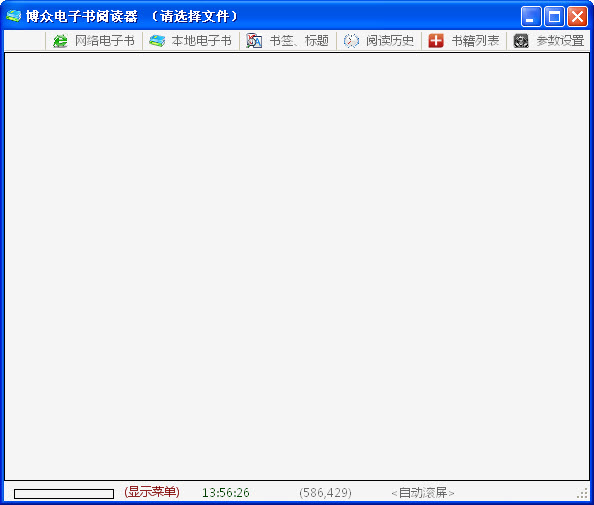Image resolution: width=594 pixels, height=505 pixels.
Task: Open the 本地电子书 toolbar item
Action: click(x=191, y=41)
